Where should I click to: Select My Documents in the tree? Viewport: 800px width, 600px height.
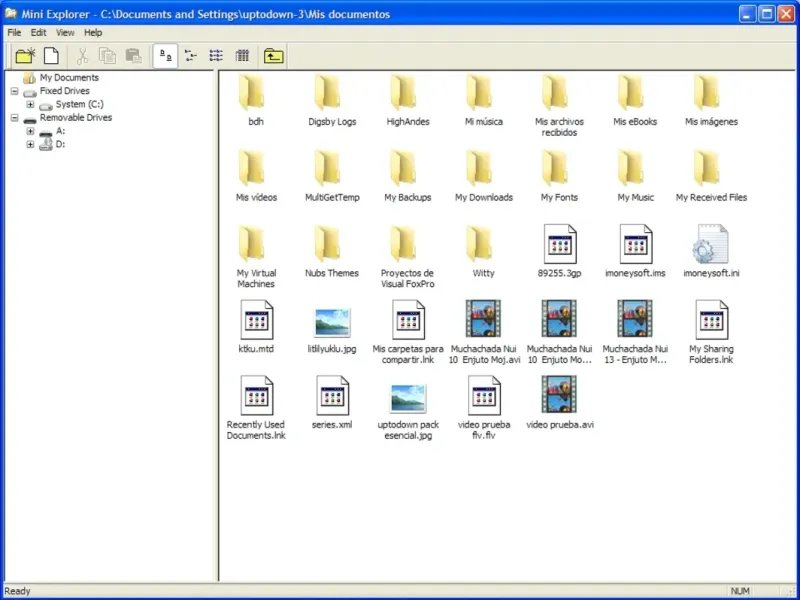point(68,77)
